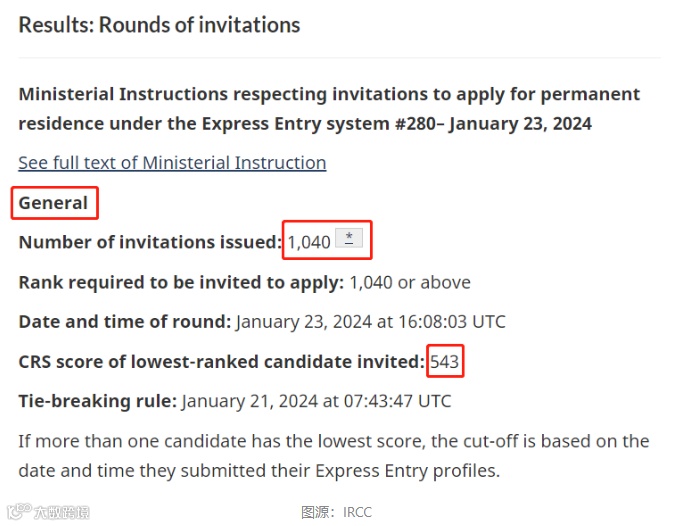Click the "General" round type label
680x526 pixels.
pos(54,203)
